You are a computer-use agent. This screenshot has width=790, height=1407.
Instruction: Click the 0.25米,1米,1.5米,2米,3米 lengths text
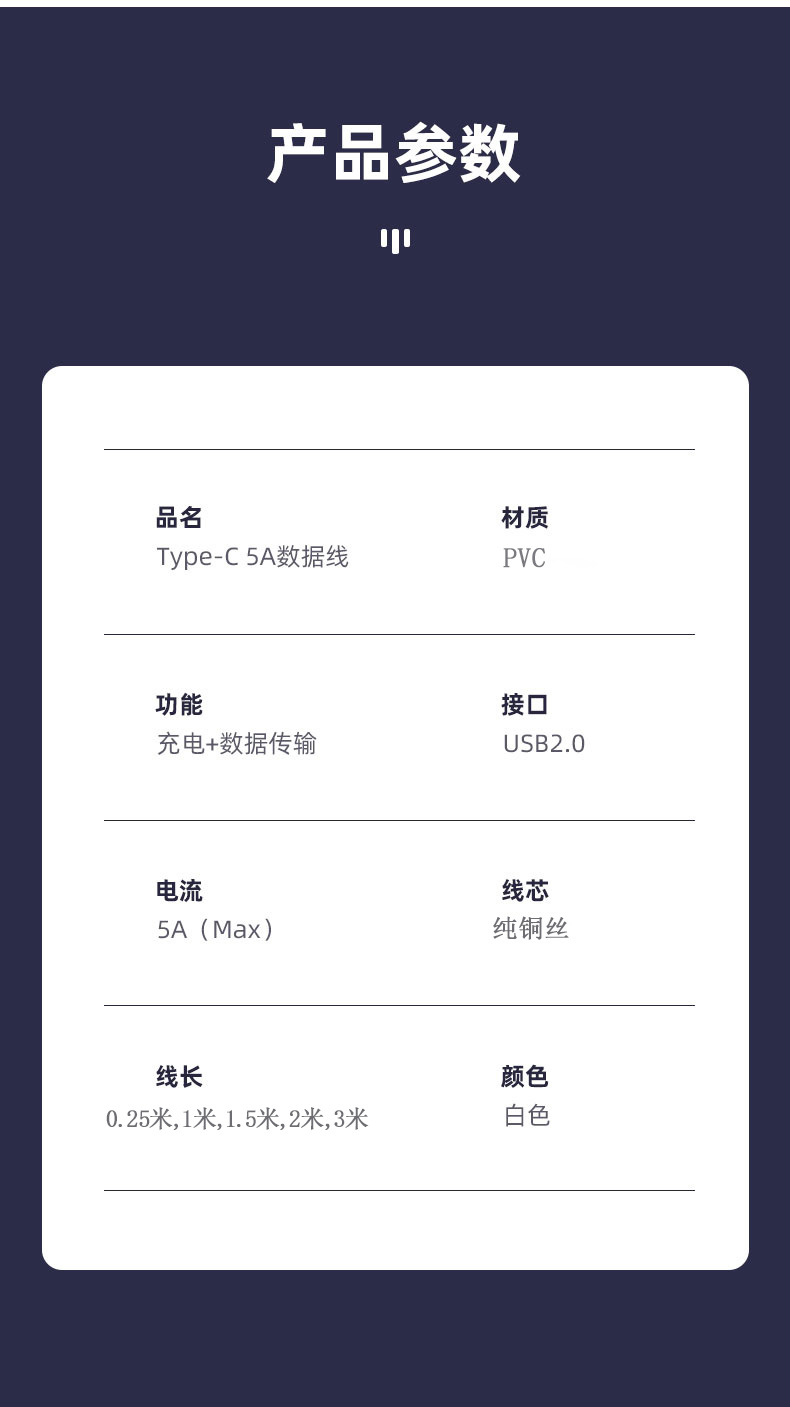237,1119
